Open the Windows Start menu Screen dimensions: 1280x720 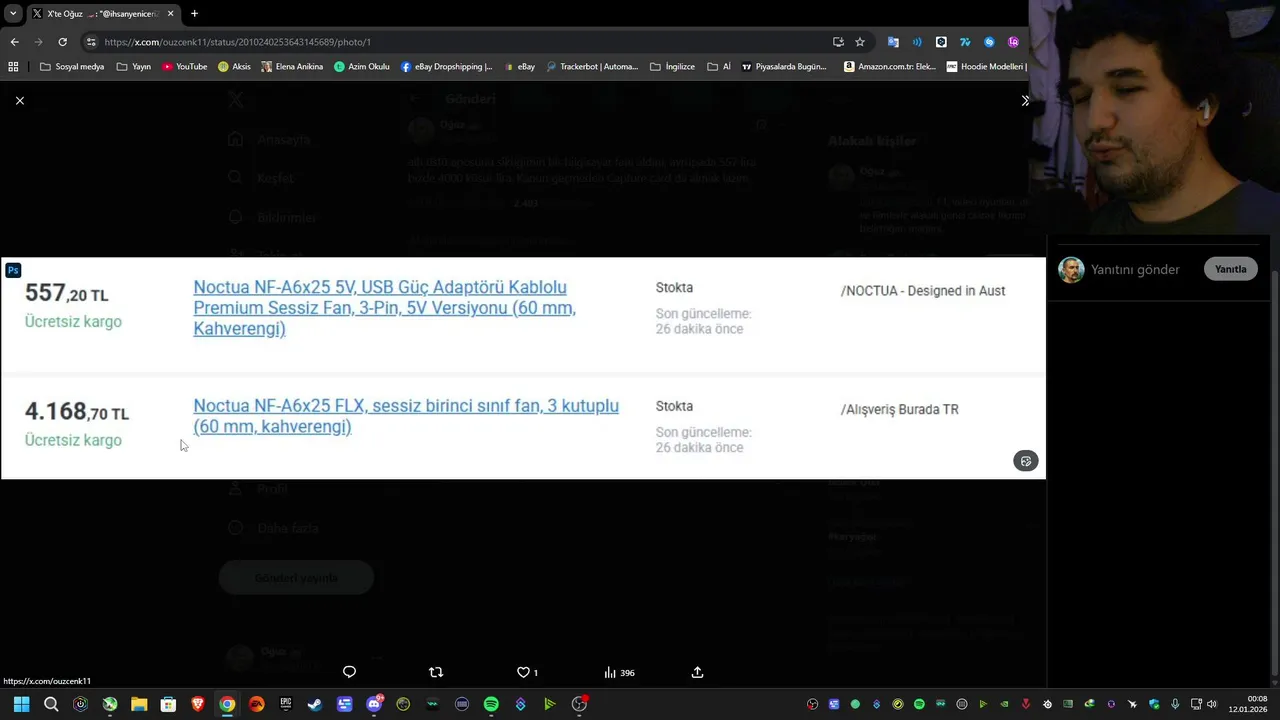[21, 704]
